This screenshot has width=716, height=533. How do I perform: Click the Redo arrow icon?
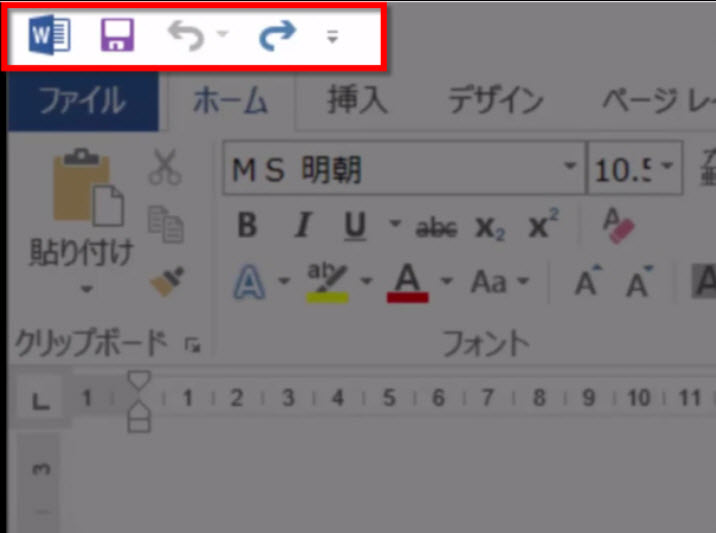277,37
